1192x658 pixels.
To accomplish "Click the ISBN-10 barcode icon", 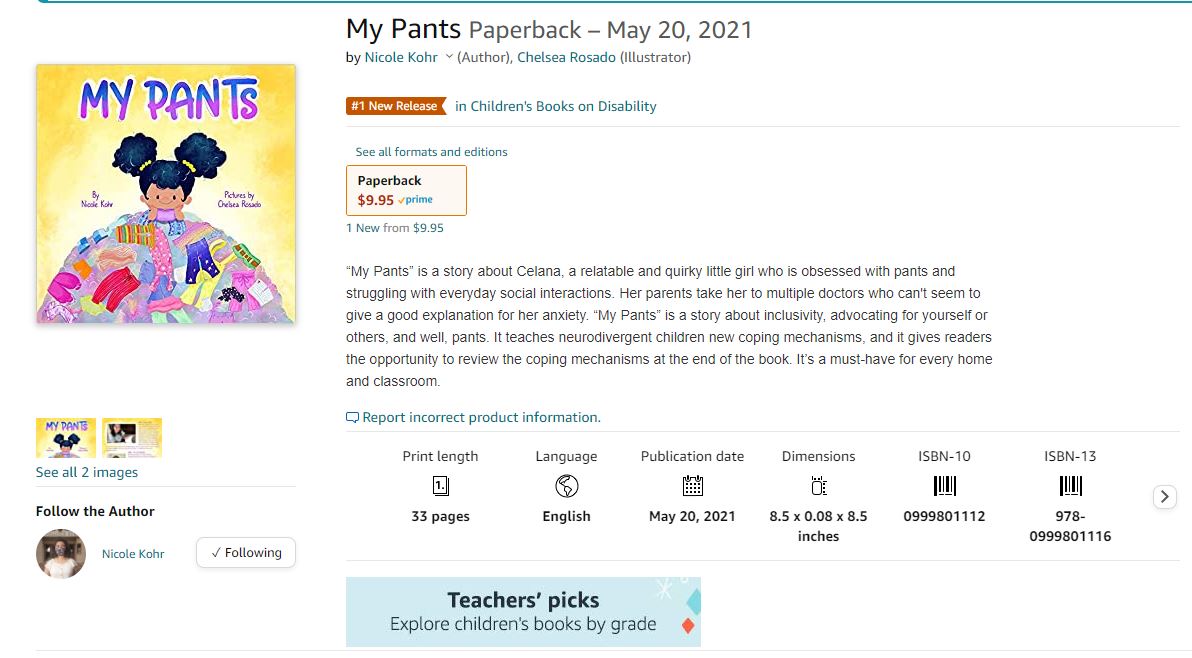I will point(944,487).
